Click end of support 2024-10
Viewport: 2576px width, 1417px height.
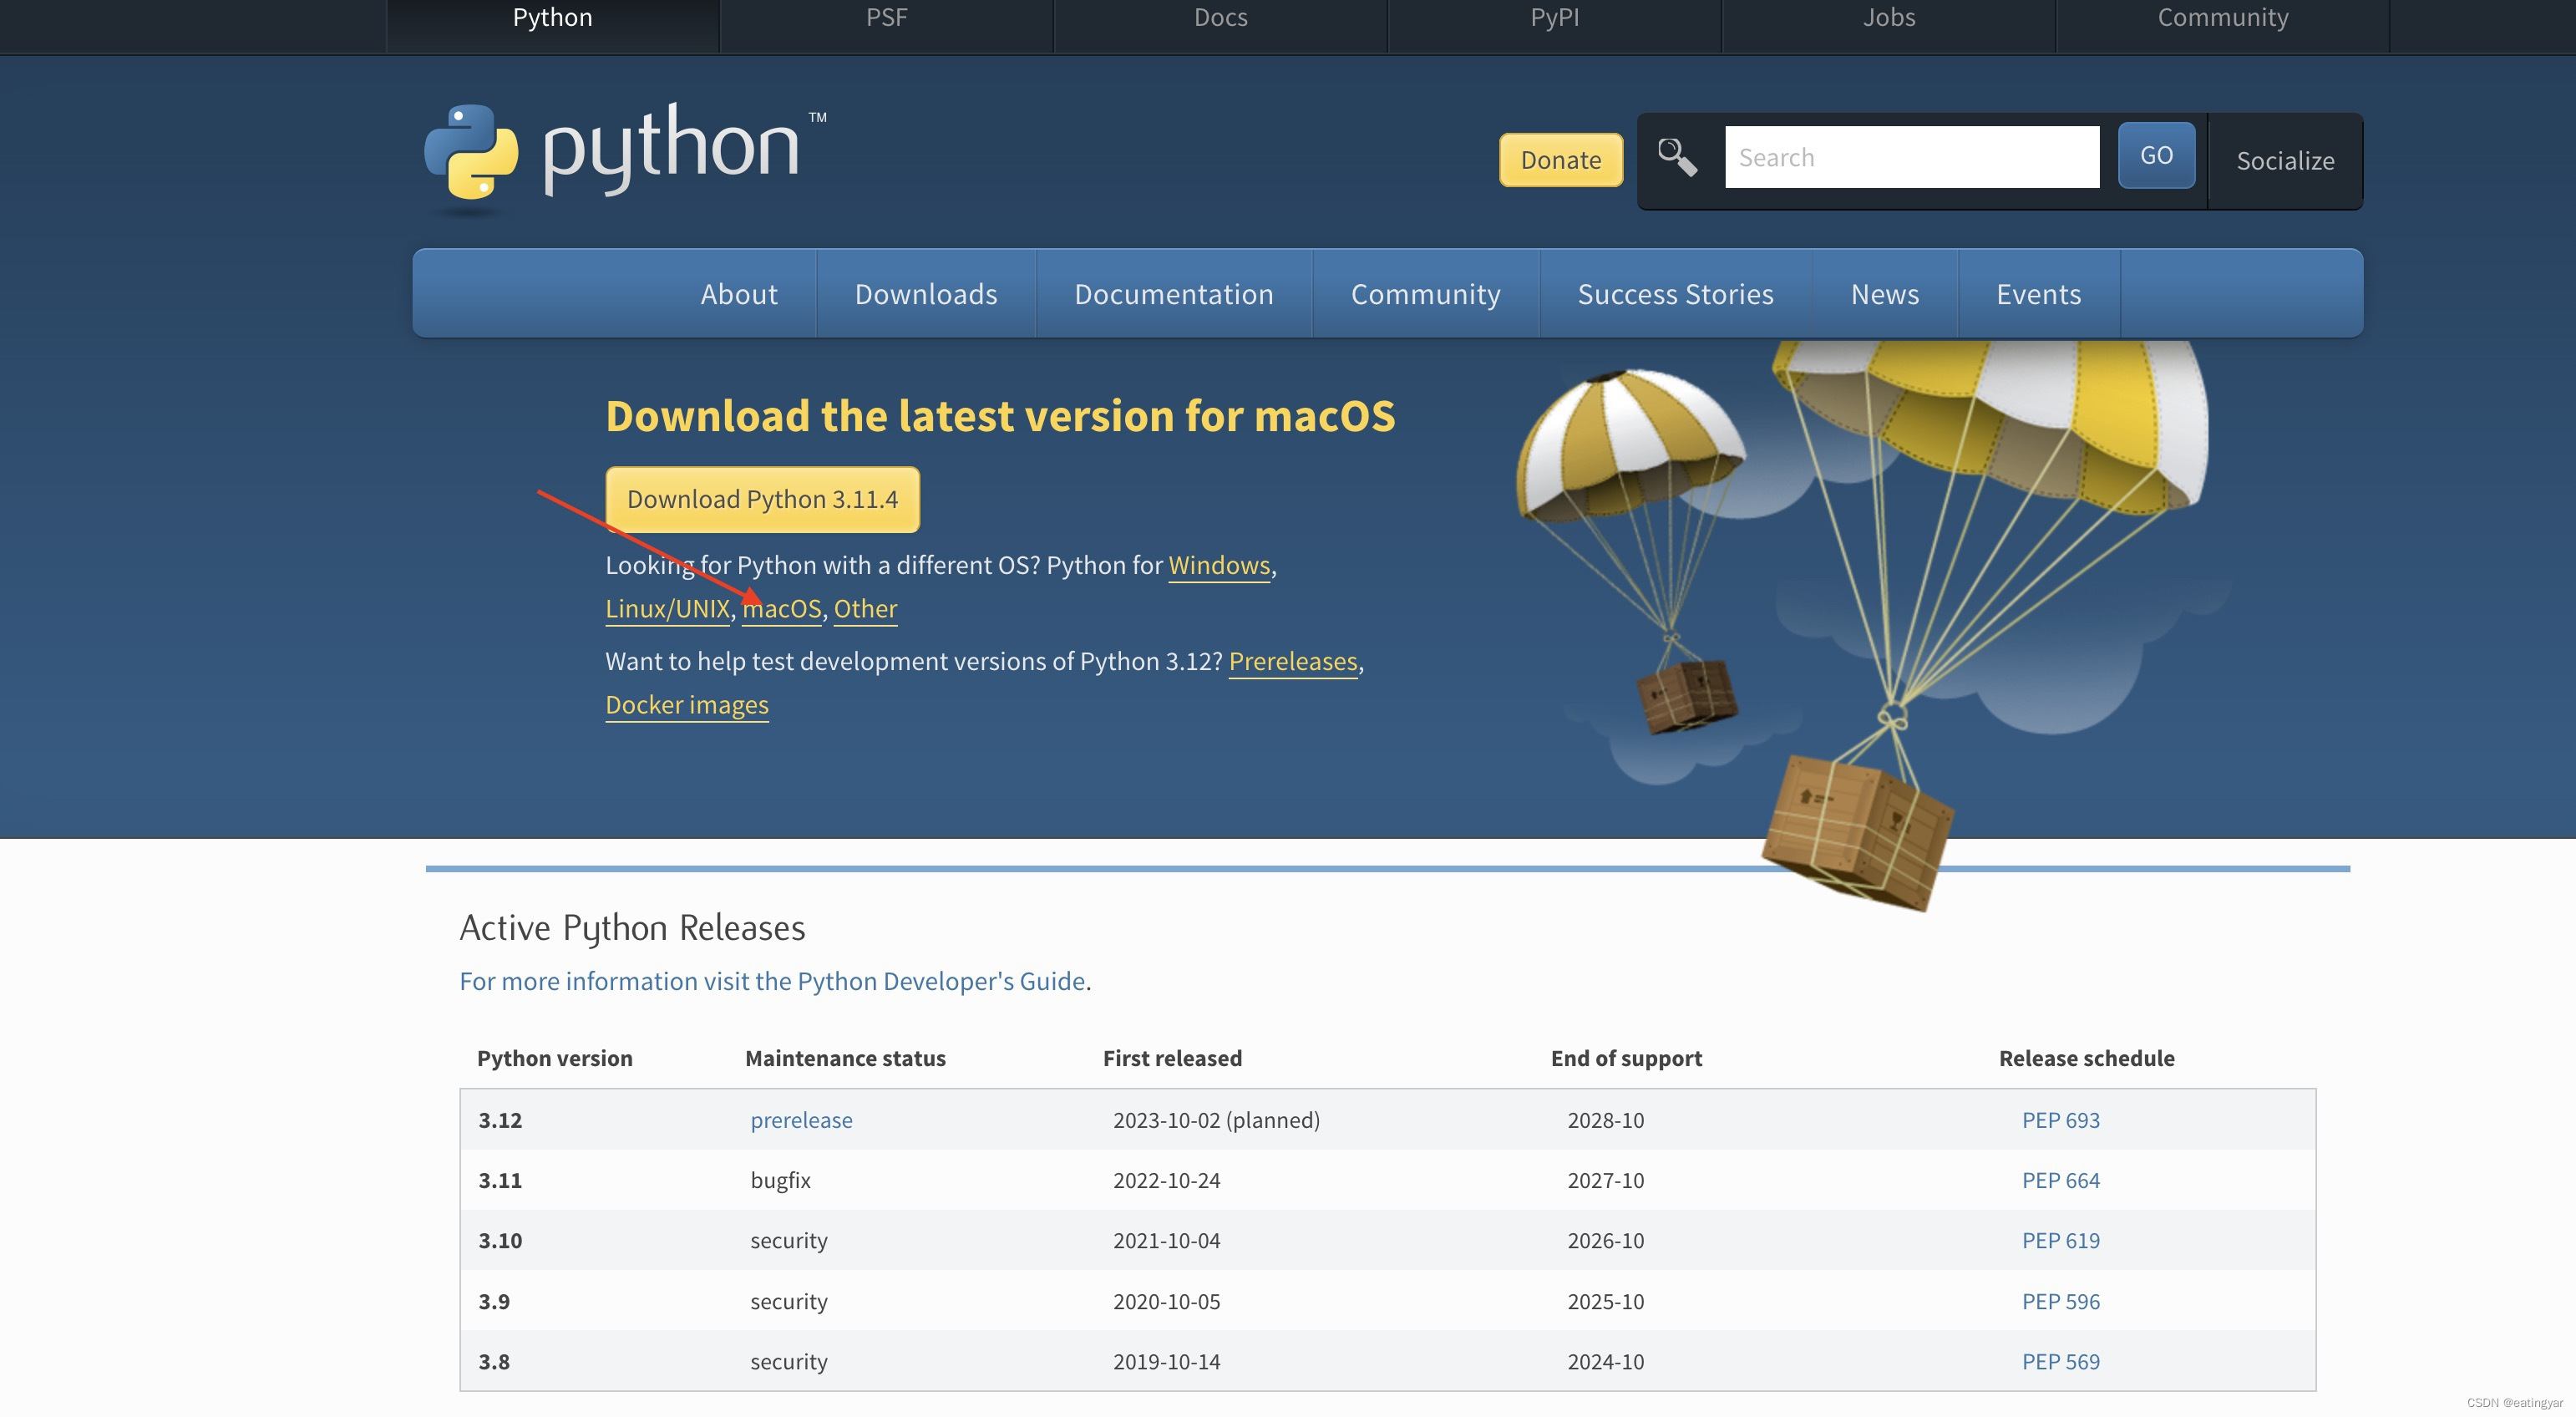(x=1605, y=1361)
